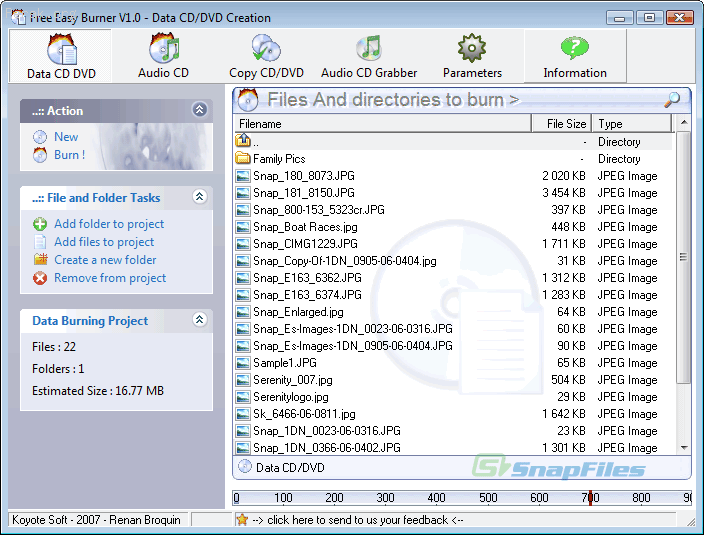Click the disc icon beside Data CD/DVD label
704x535 pixels.
click(x=245, y=467)
